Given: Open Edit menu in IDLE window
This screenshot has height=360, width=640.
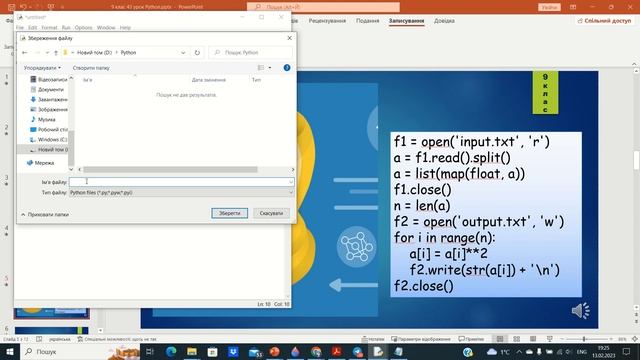Looking at the screenshot, I should pyautogui.click(x=33, y=27).
